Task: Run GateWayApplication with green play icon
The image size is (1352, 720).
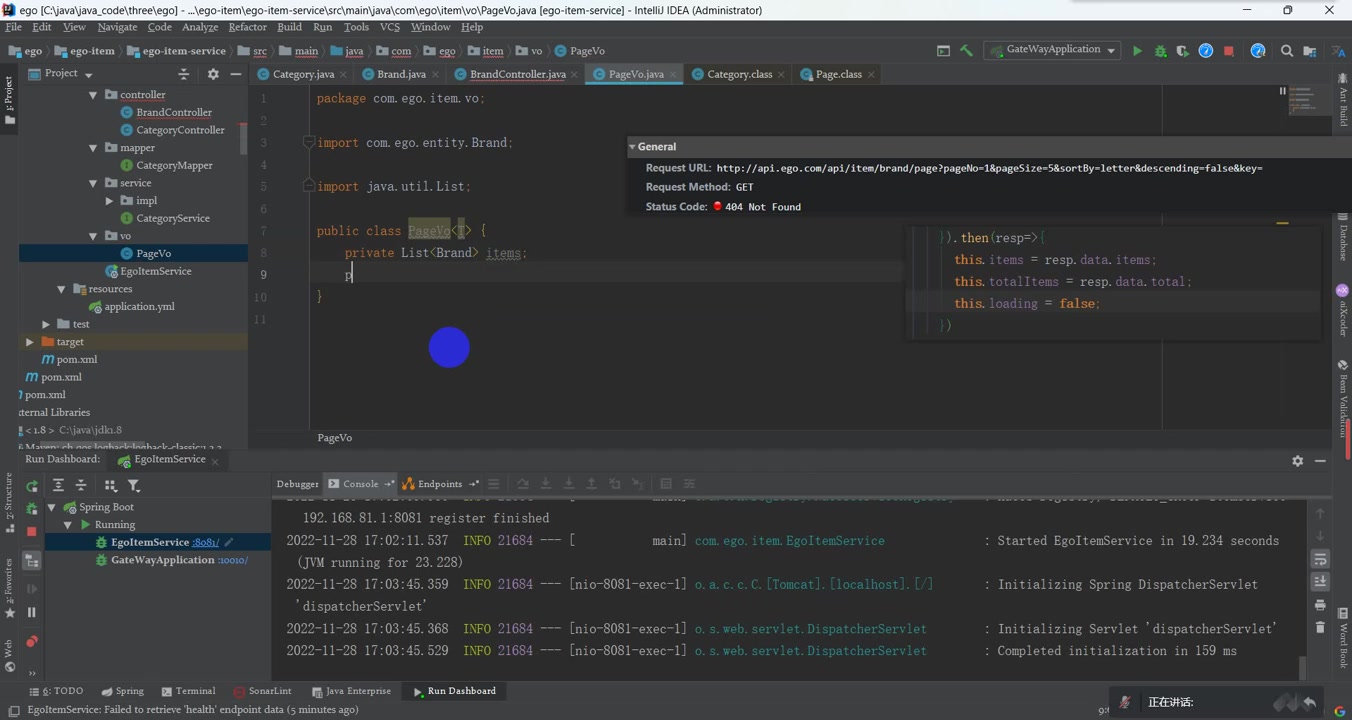Action: click(x=1137, y=51)
